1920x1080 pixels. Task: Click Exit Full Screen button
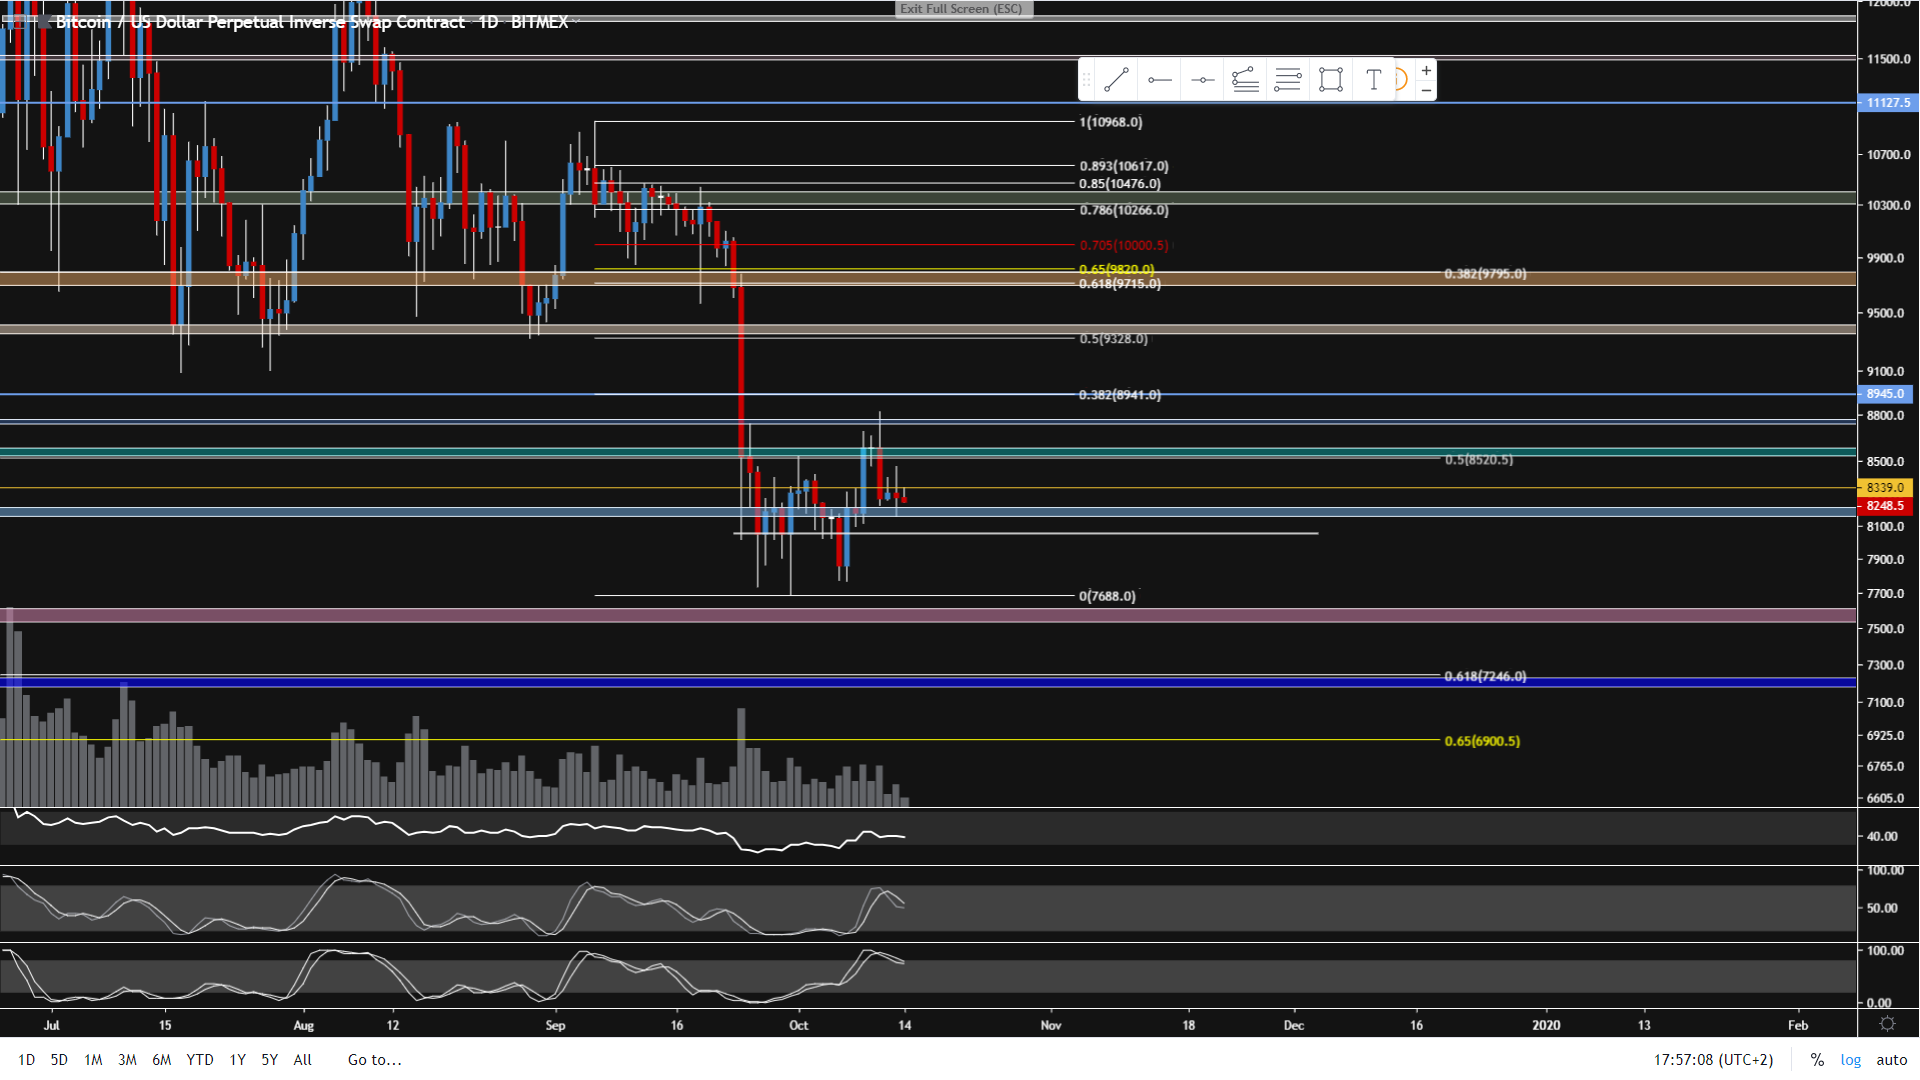pyautogui.click(x=962, y=9)
